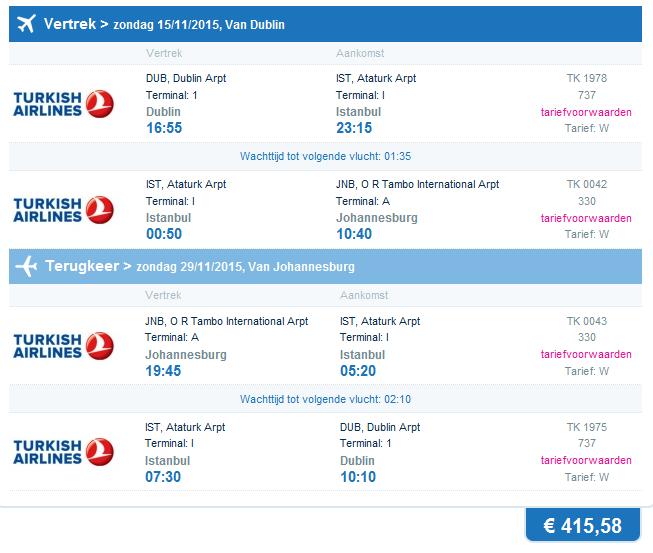Click the € 415,58 price button
The image size is (653, 553).
coord(583,525)
